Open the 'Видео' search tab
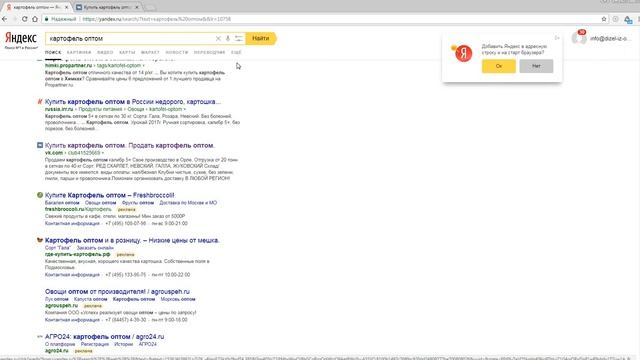Screen dimensions: 640x360 coord(105,52)
